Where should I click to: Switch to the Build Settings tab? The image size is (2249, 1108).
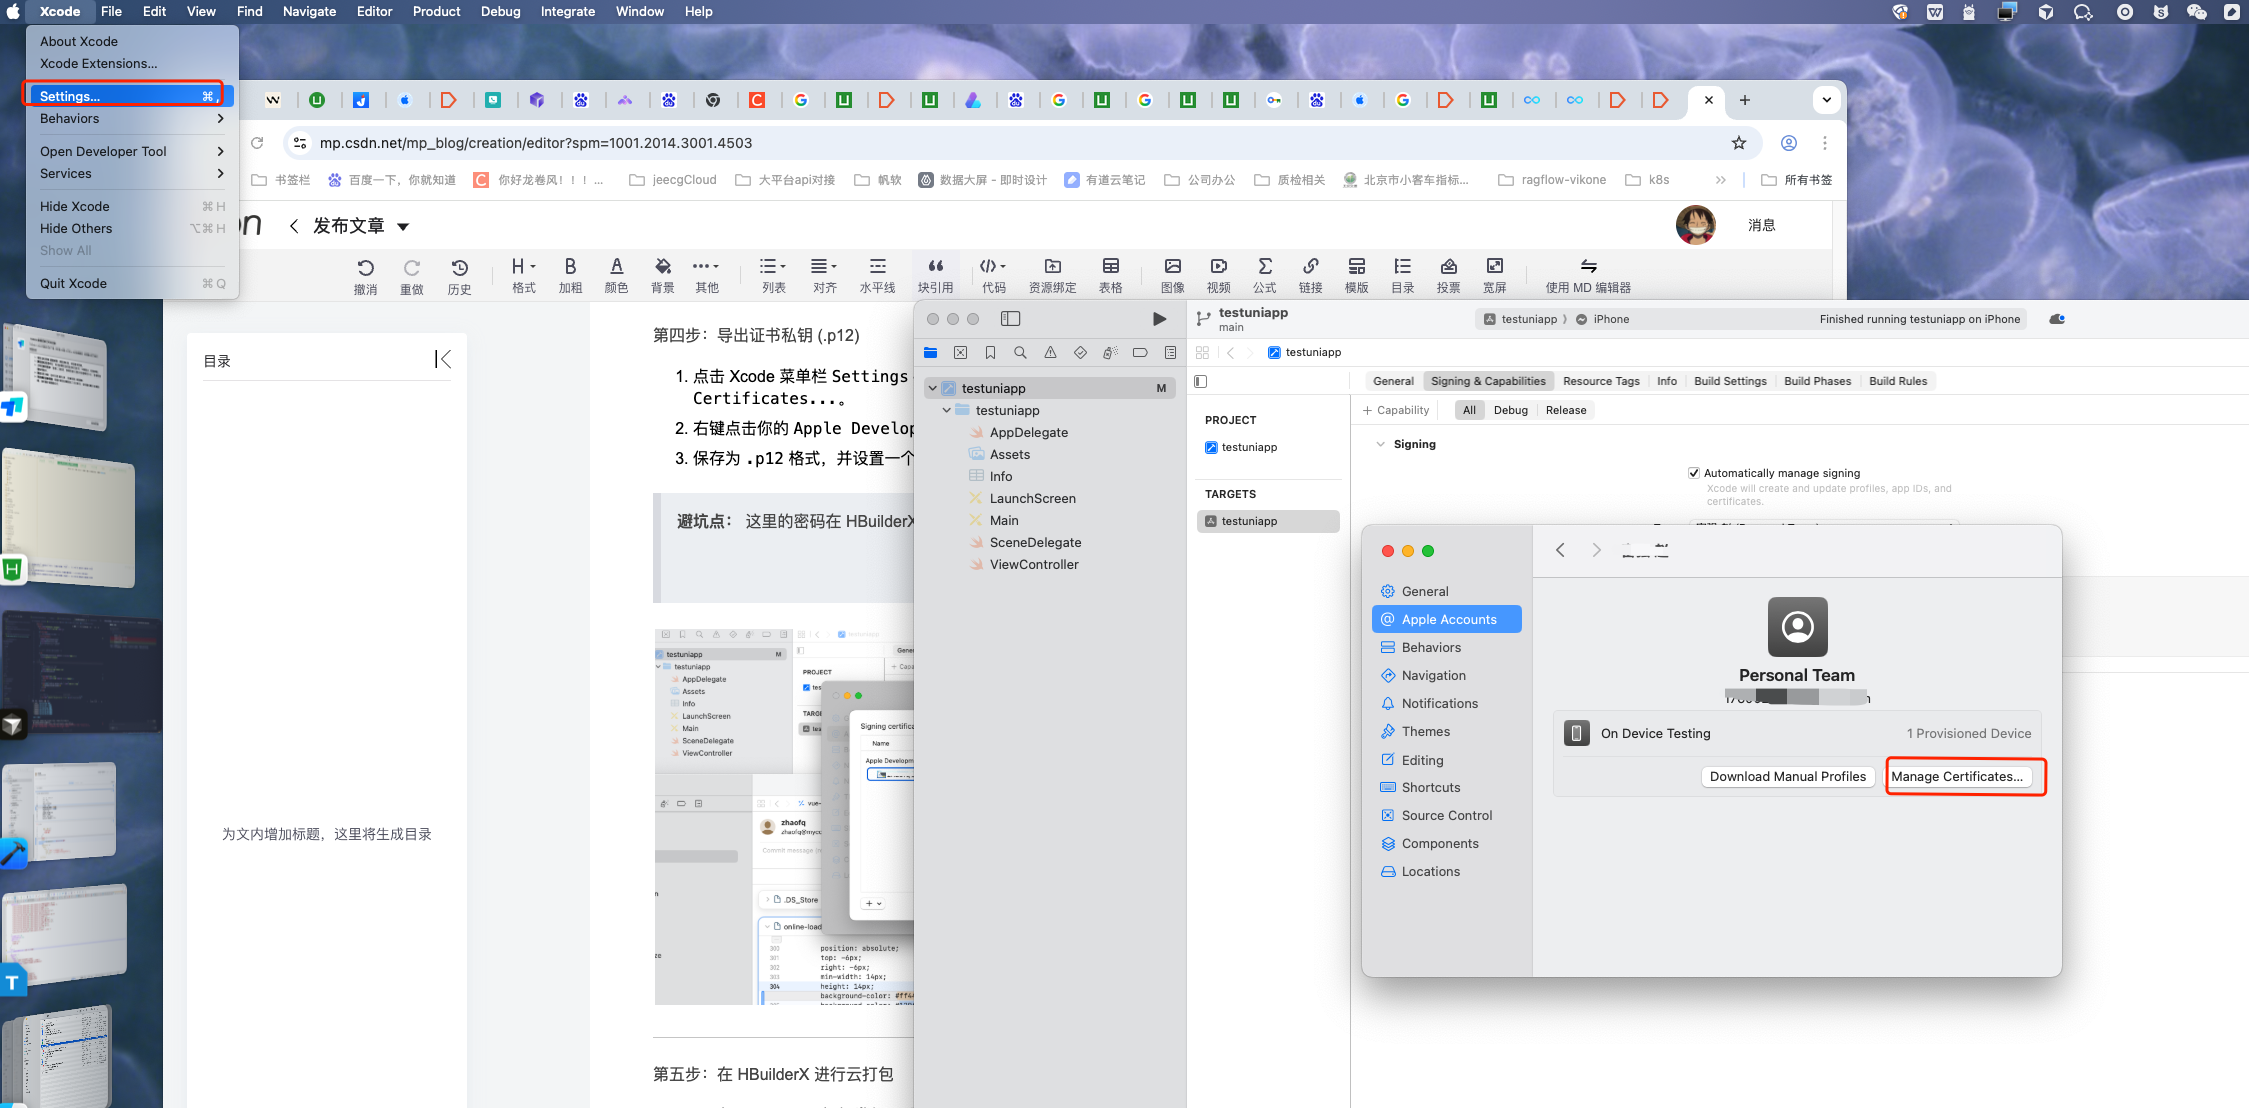pyautogui.click(x=1729, y=381)
